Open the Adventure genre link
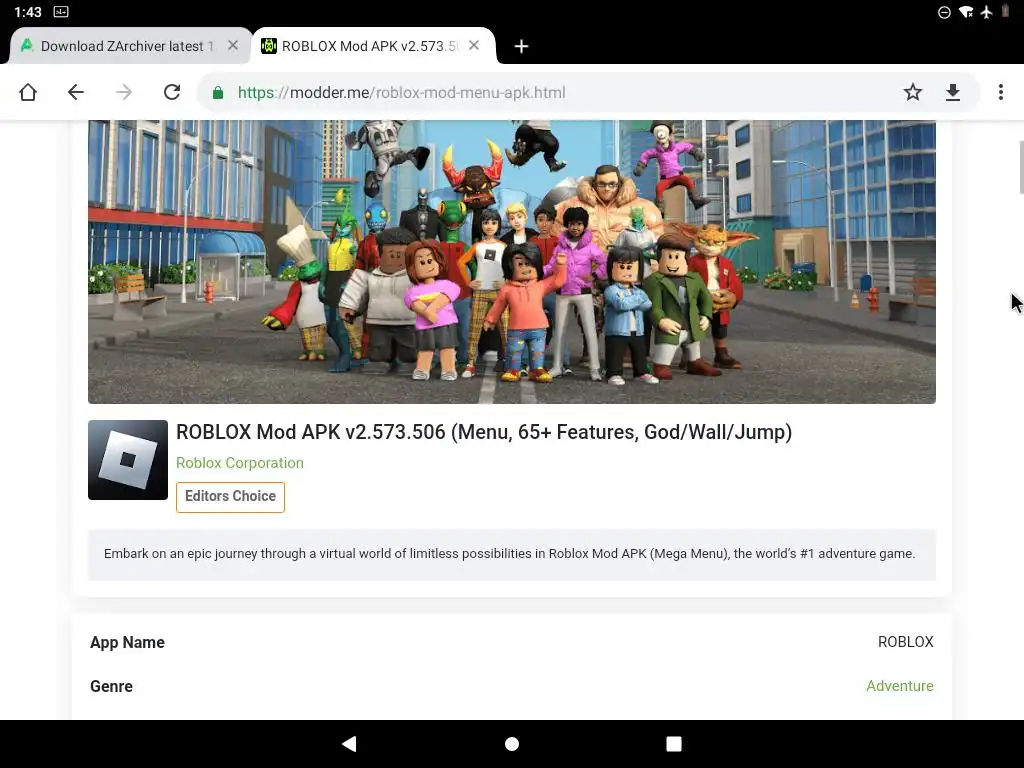This screenshot has width=1024, height=768. click(x=900, y=686)
